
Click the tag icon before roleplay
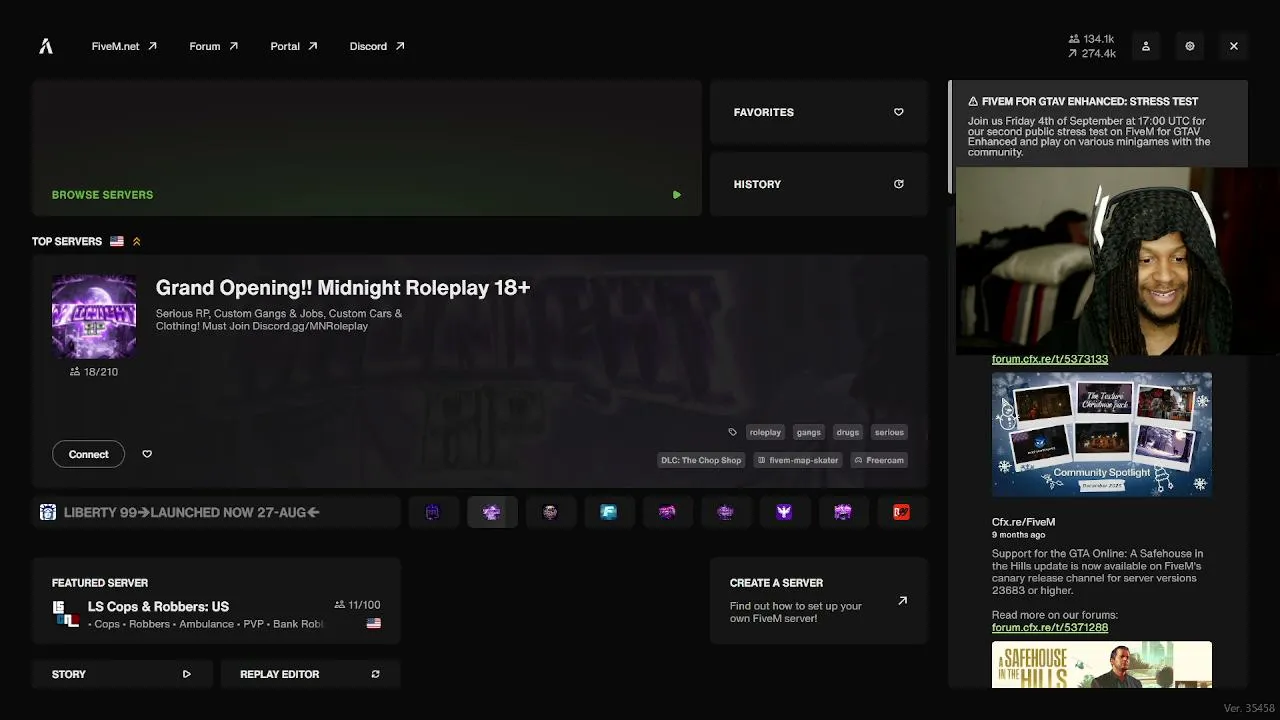click(x=732, y=432)
